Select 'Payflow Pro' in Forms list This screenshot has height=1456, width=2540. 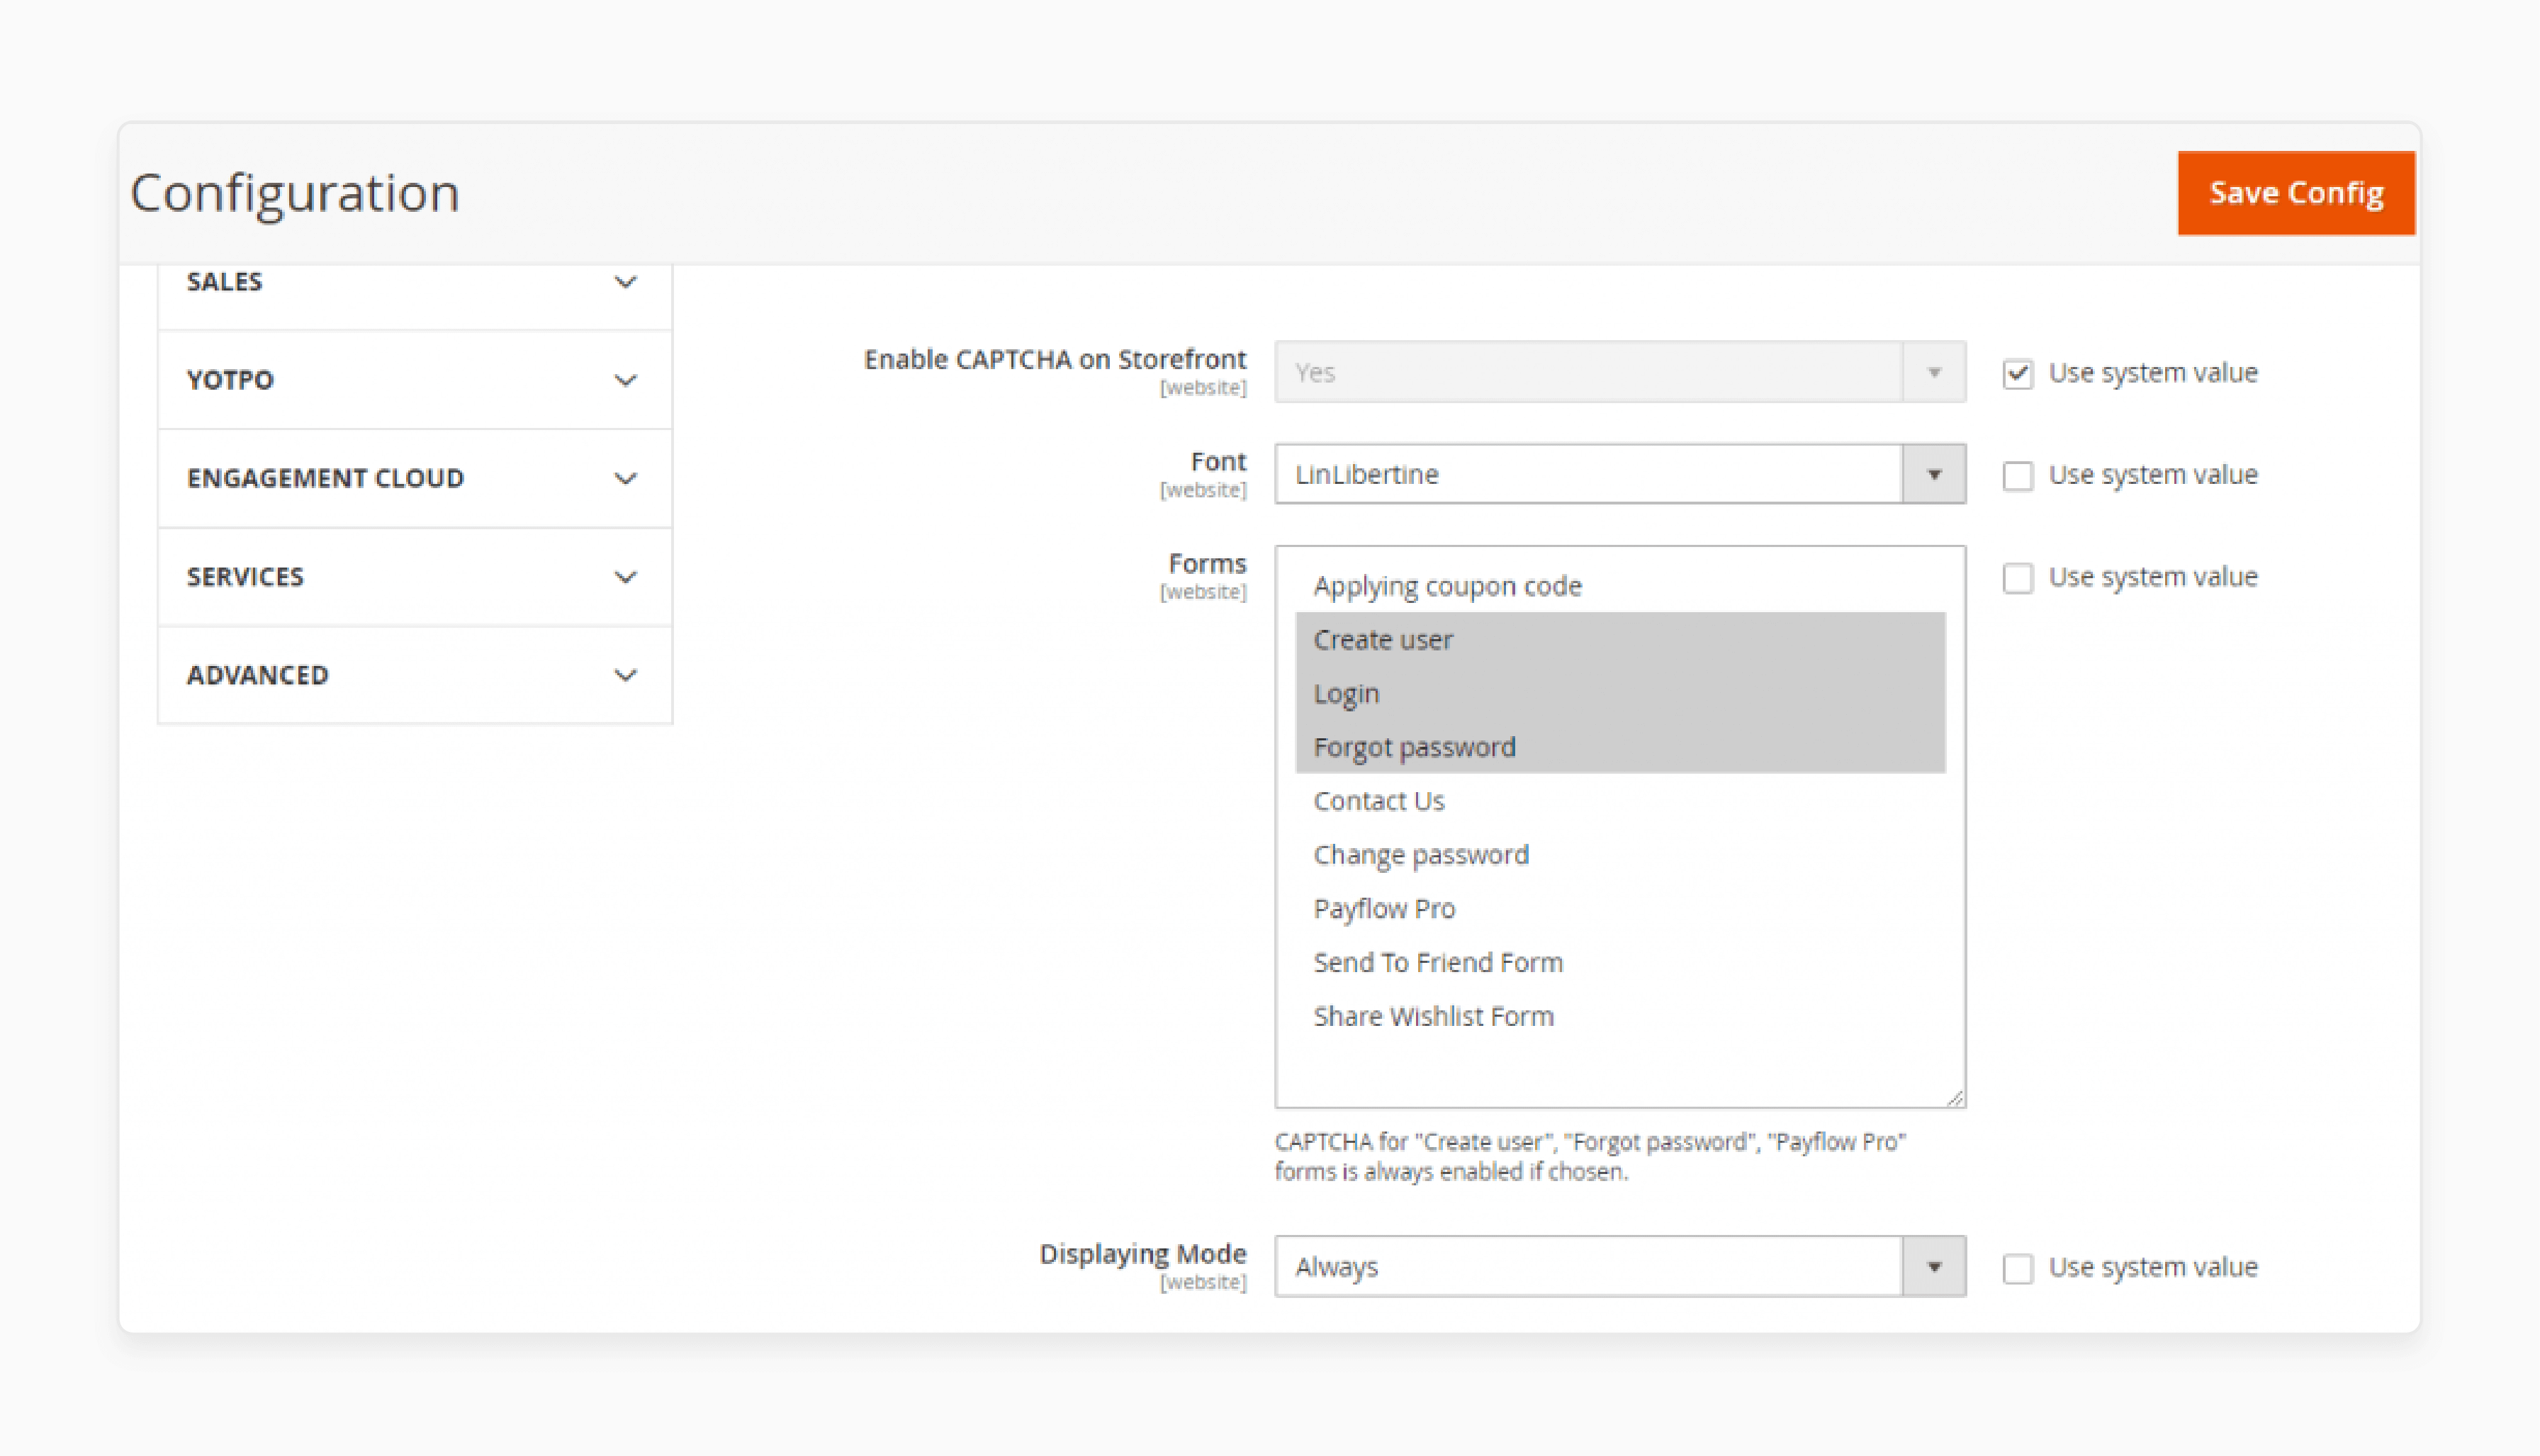tap(1620, 909)
